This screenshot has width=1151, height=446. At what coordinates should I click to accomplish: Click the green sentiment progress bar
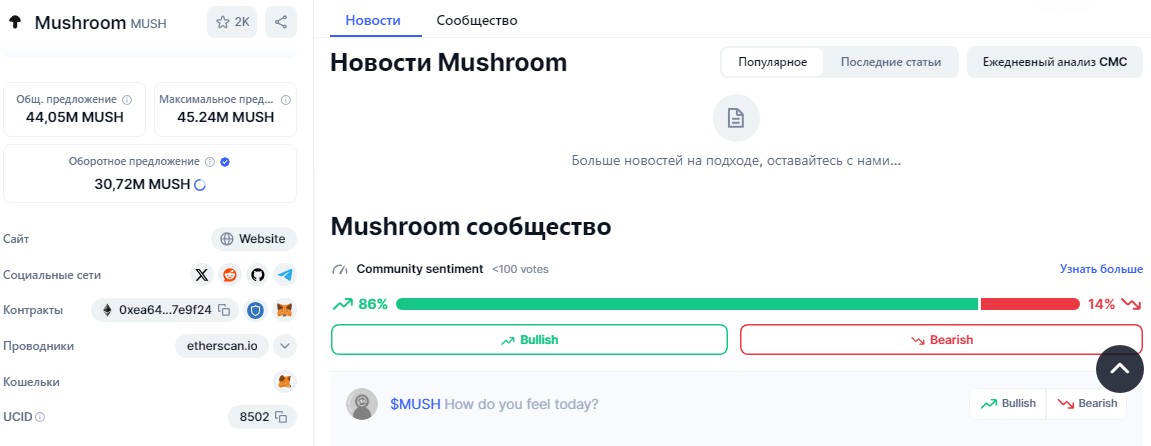click(687, 304)
